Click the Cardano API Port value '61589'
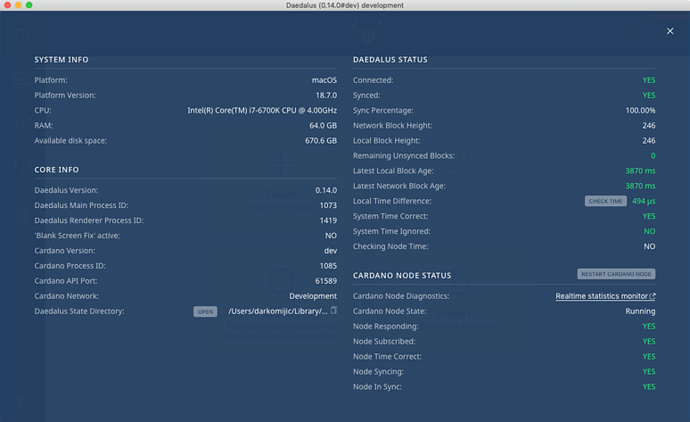The width and height of the screenshot is (690, 422). tap(326, 281)
